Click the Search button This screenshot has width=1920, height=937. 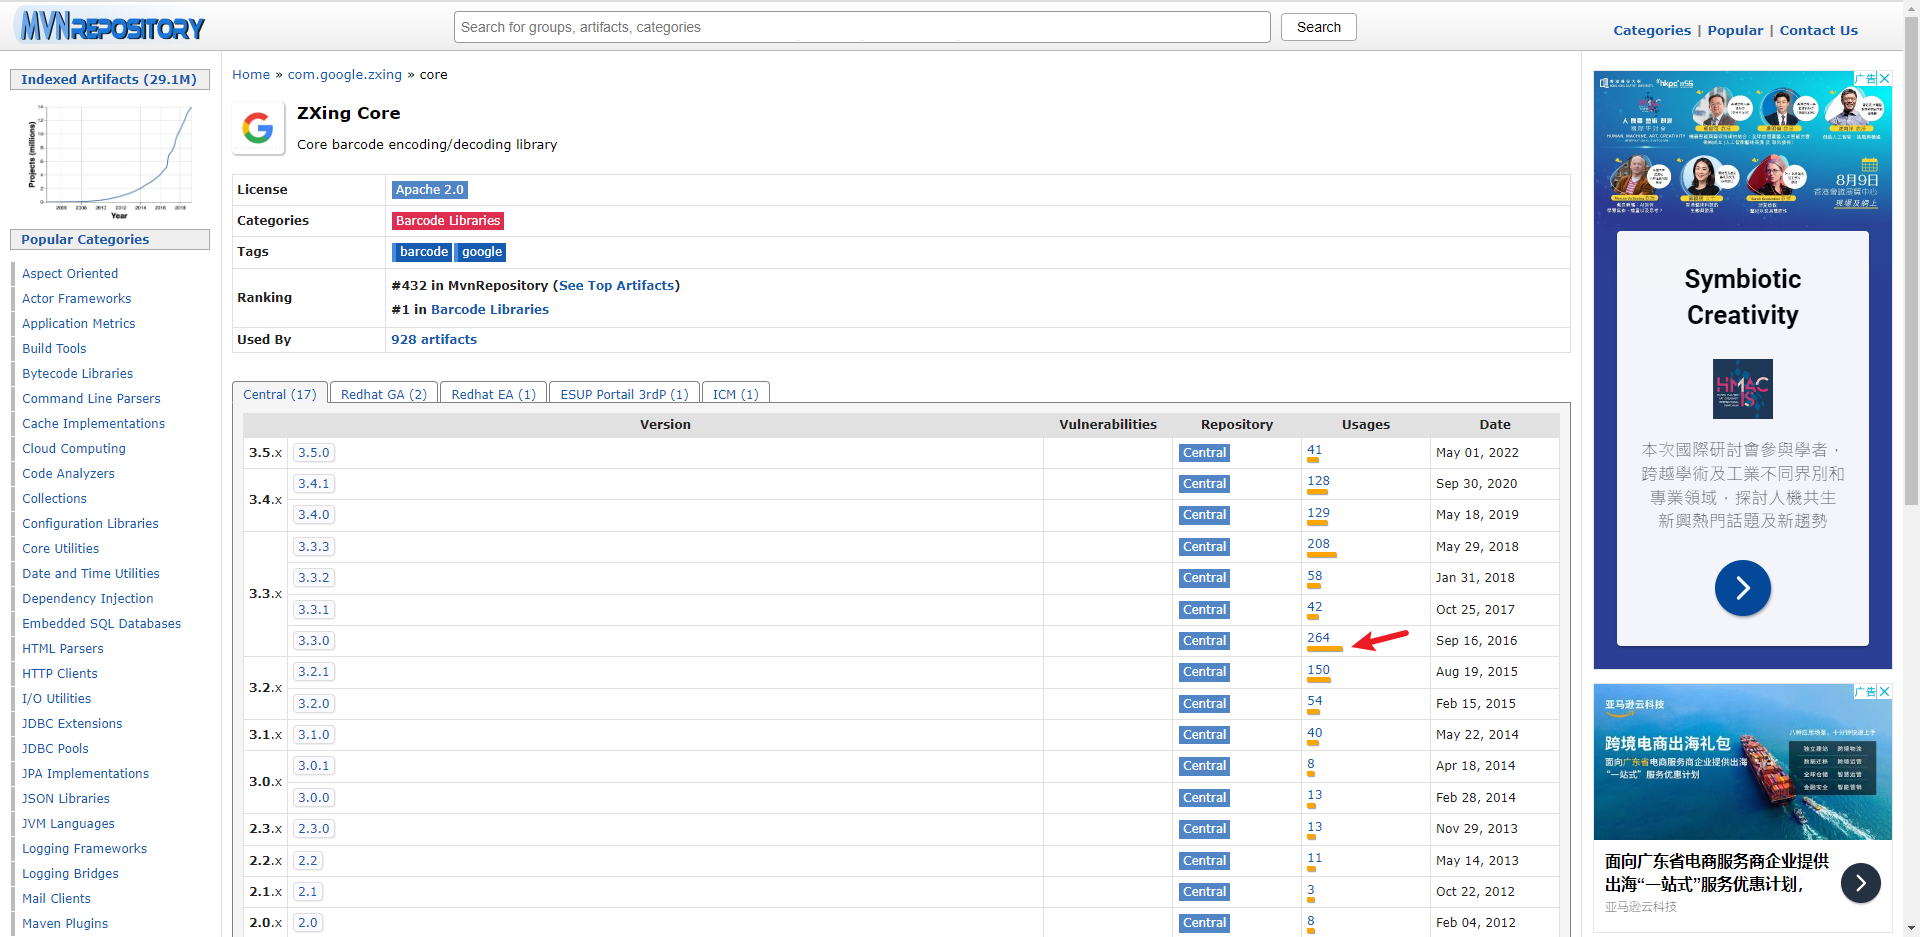(1318, 27)
